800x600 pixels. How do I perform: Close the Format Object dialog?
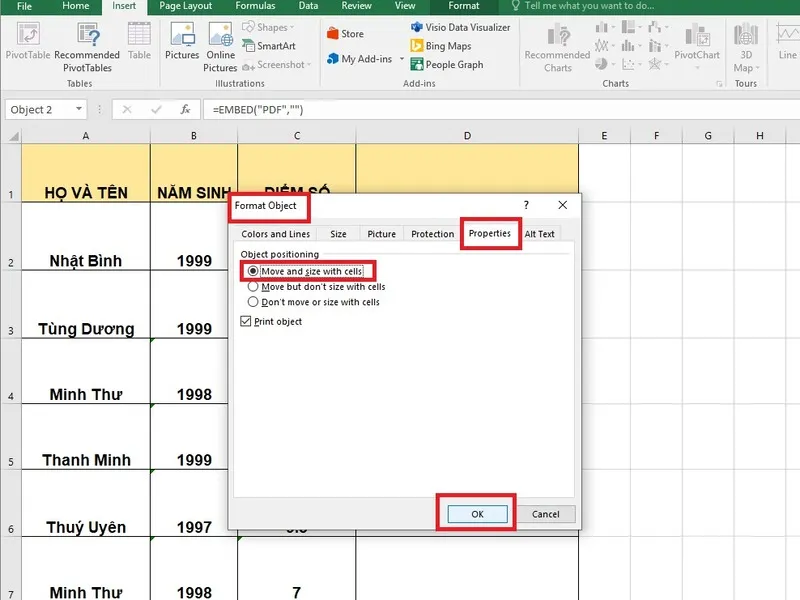pyautogui.click(x=562, y=205)
